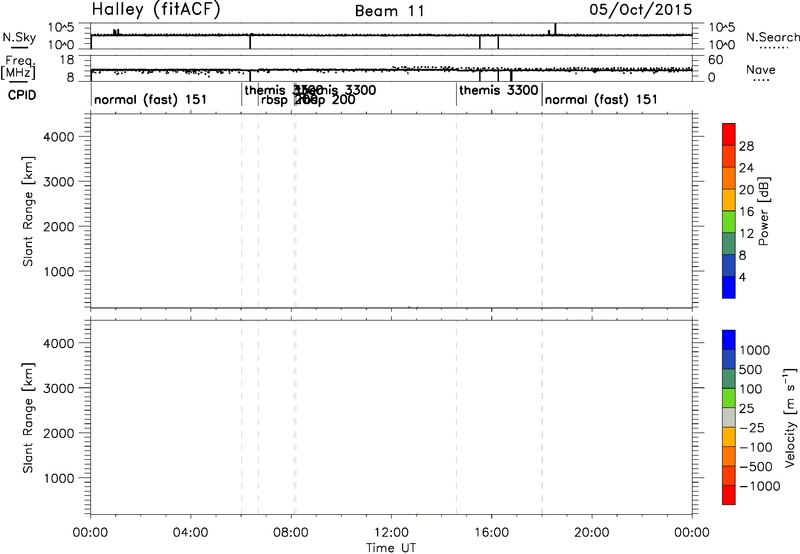Pick the red top segment of Power colorbar
This screenshot has height=554, width=800.
point(729,135)
